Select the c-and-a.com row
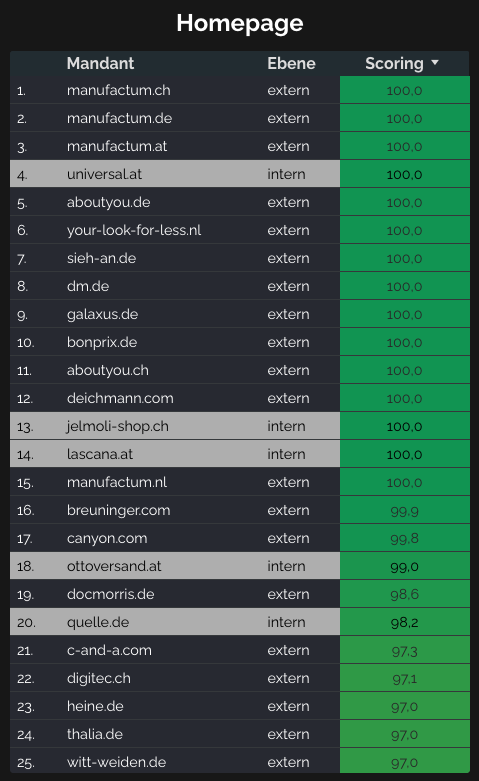 [240, 650]
